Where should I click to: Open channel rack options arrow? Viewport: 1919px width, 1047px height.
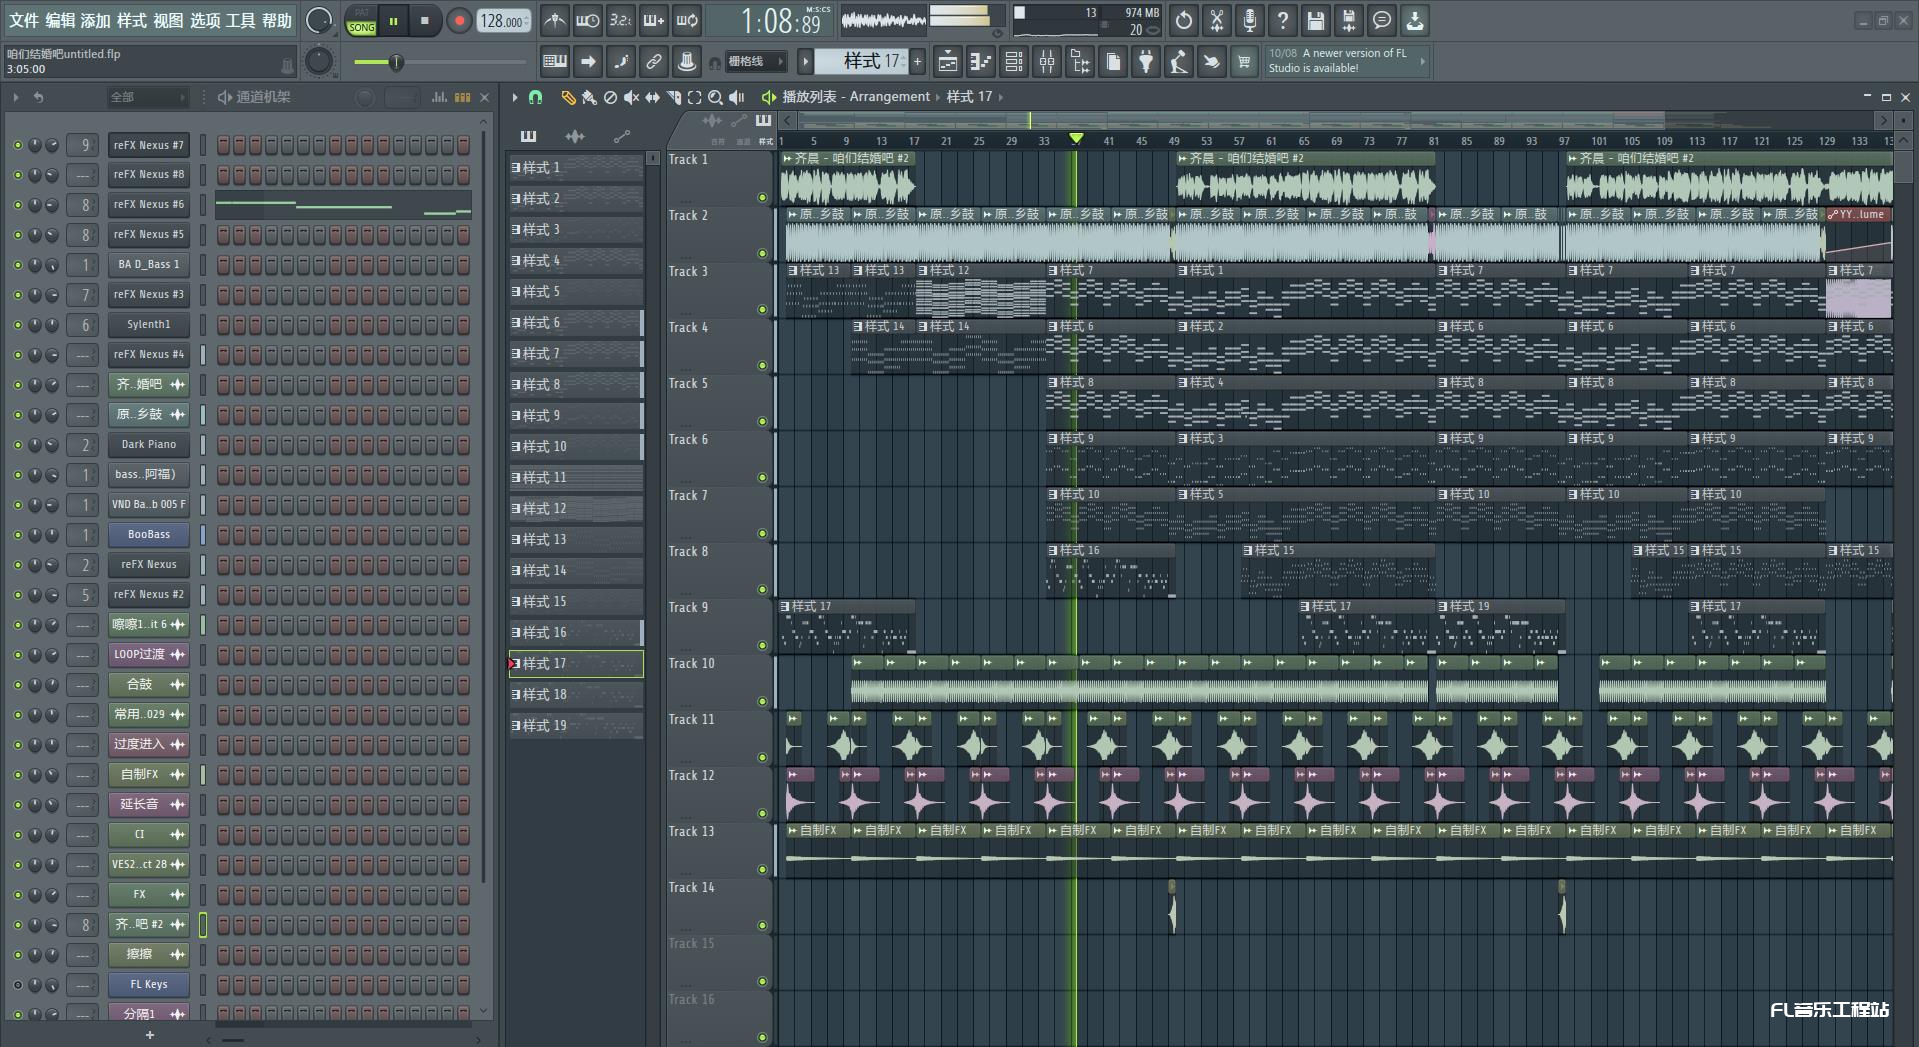tap(15, 97)
